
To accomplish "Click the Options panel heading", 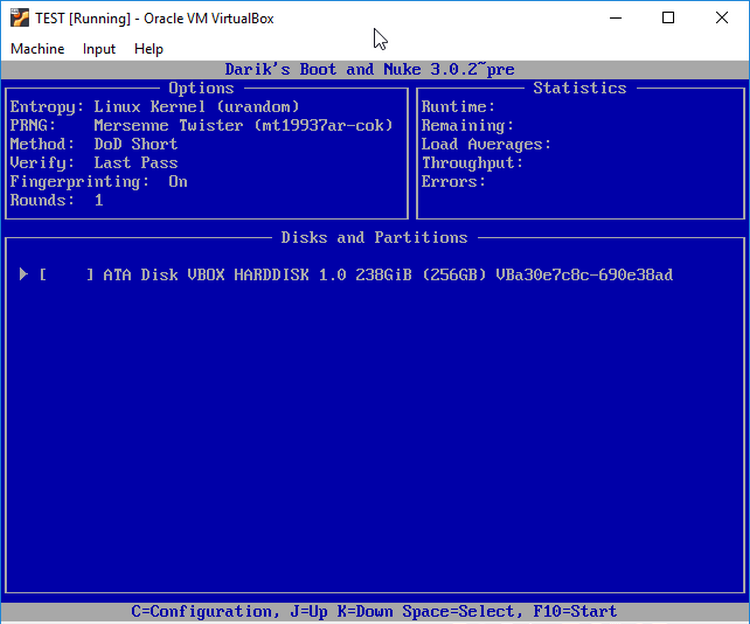I will tap(201, 88).
